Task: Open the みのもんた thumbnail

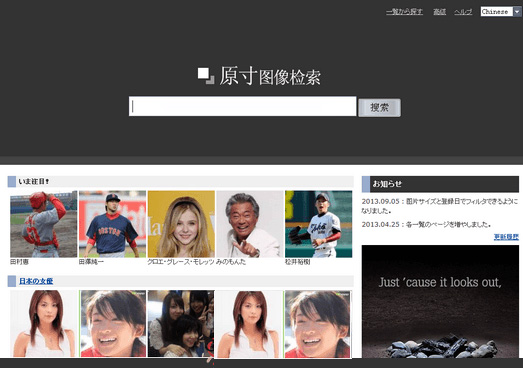Action: [x=250, y=224]
